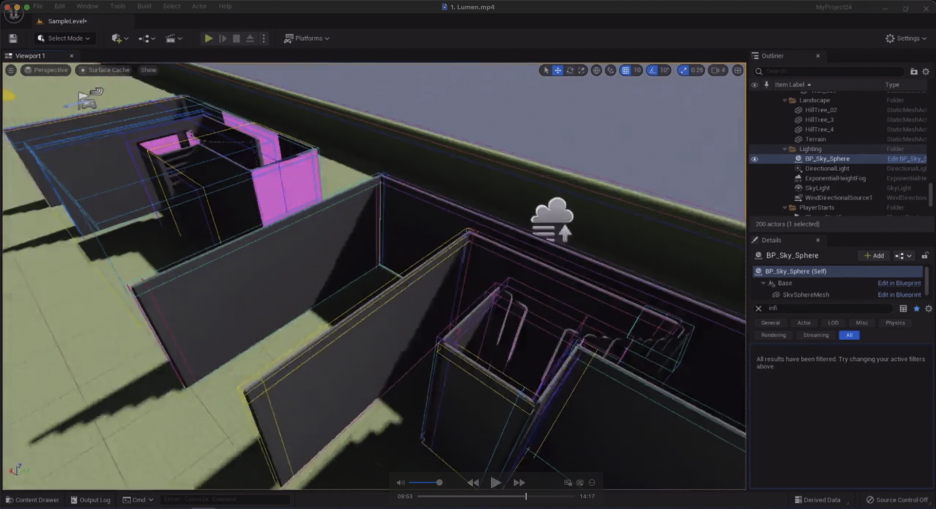
Task: Open the cinematics clapperboard dropdown
Action: (x=174, y=38)
